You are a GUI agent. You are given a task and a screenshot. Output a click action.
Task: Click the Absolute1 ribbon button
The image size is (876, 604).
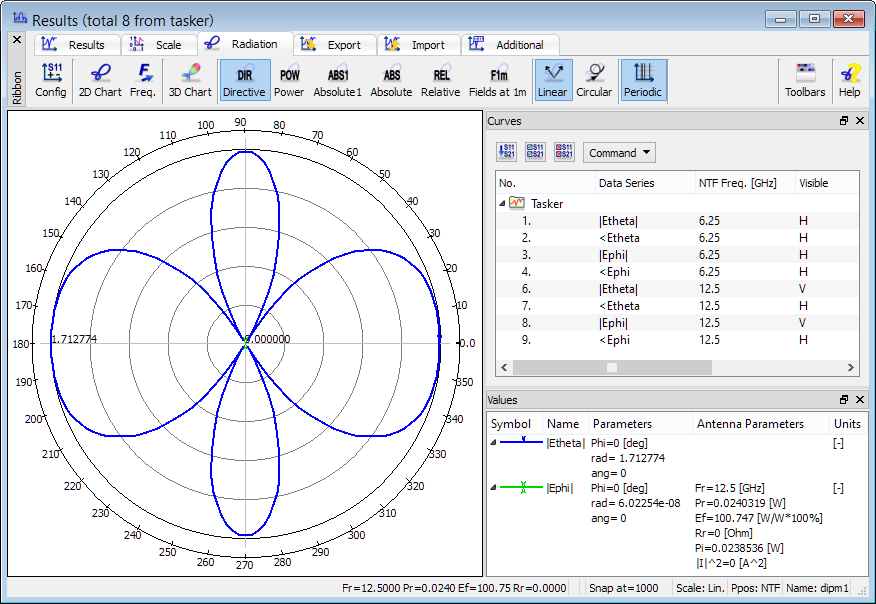(338, 81)
